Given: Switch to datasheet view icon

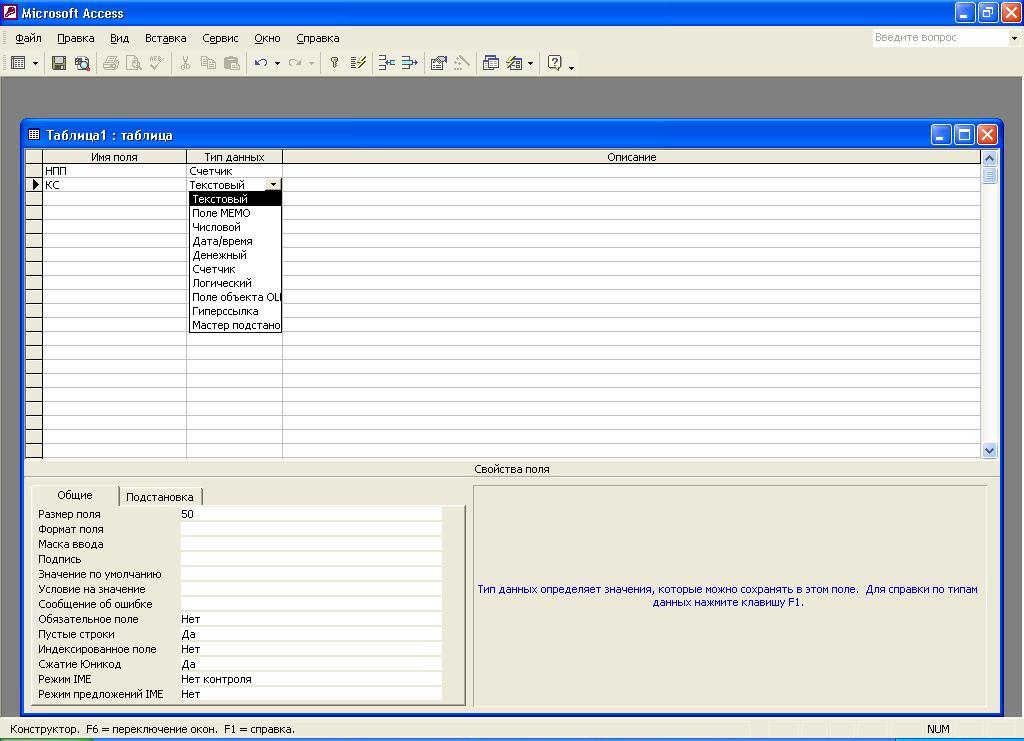Looking at the screenshot, I should 18,63.
